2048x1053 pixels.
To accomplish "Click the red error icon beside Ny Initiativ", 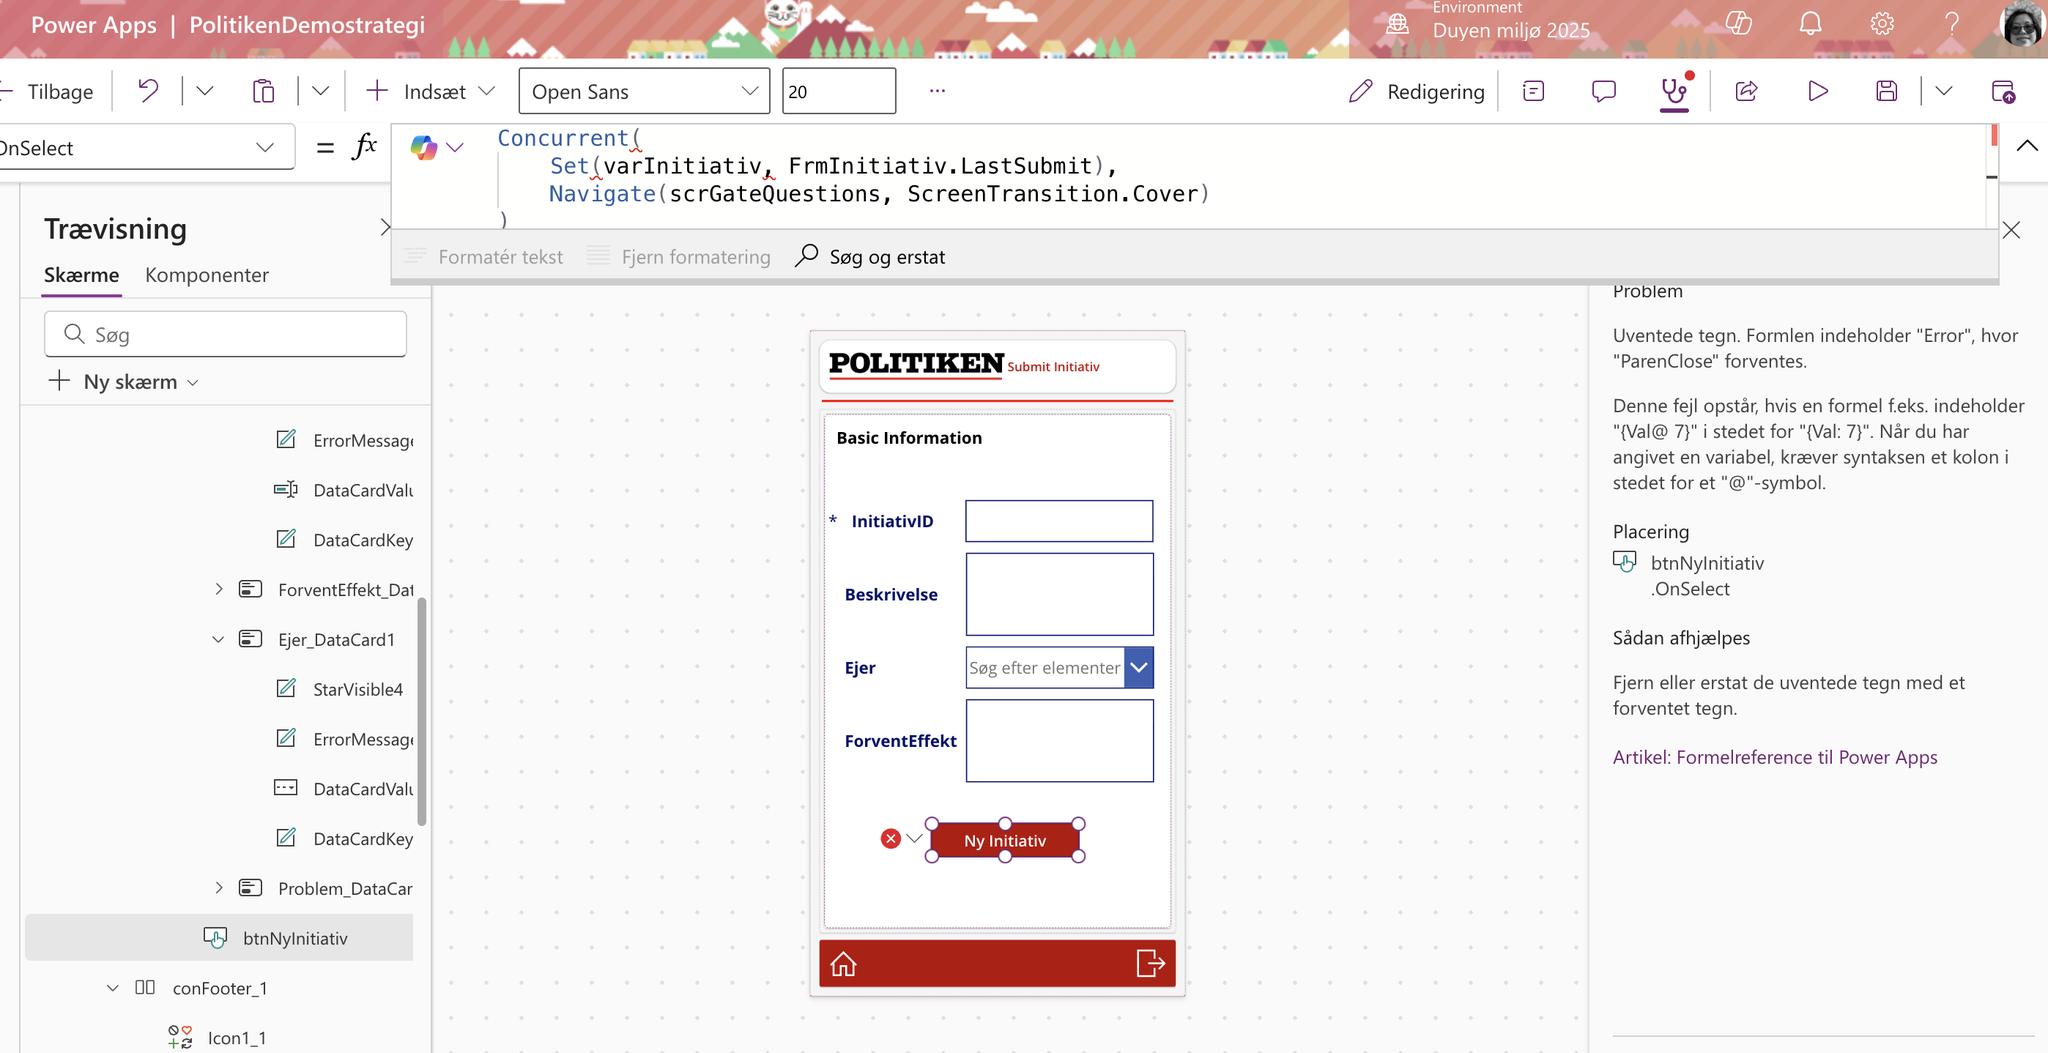I will point(890,839).
